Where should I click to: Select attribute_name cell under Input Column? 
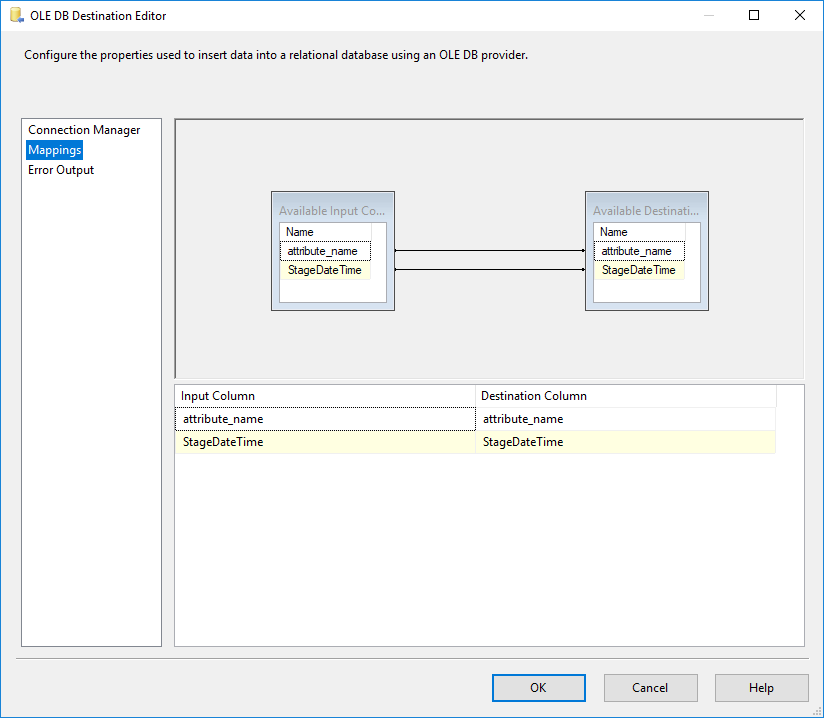coord(325,419)
